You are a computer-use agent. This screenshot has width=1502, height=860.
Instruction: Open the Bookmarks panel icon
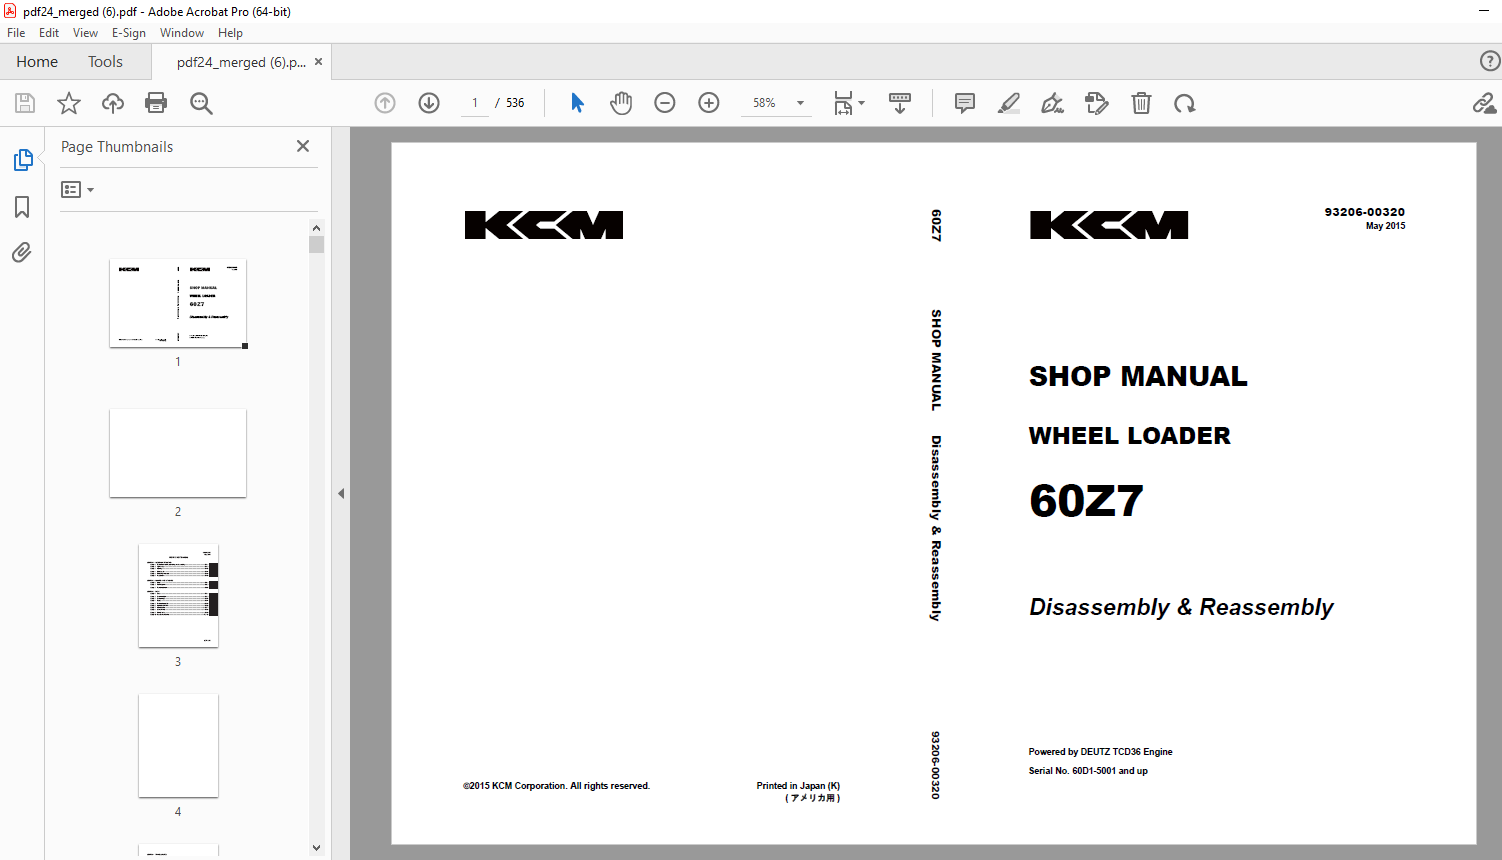[22, 207]
